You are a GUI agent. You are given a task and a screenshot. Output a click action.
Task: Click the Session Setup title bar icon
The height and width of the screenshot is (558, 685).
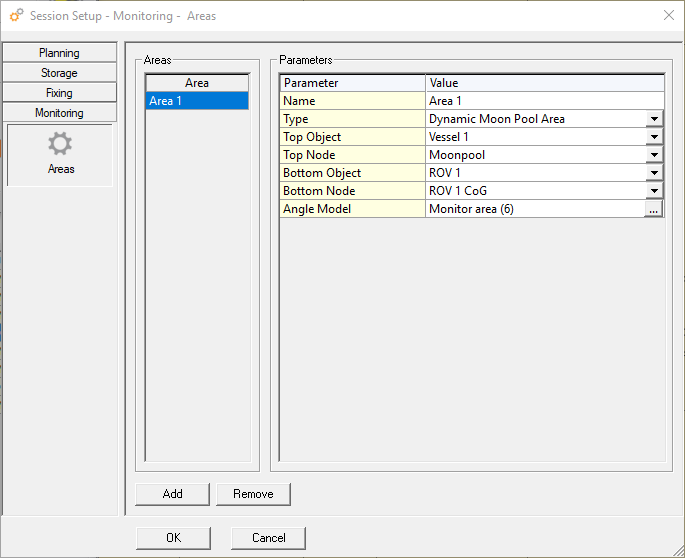16,16
